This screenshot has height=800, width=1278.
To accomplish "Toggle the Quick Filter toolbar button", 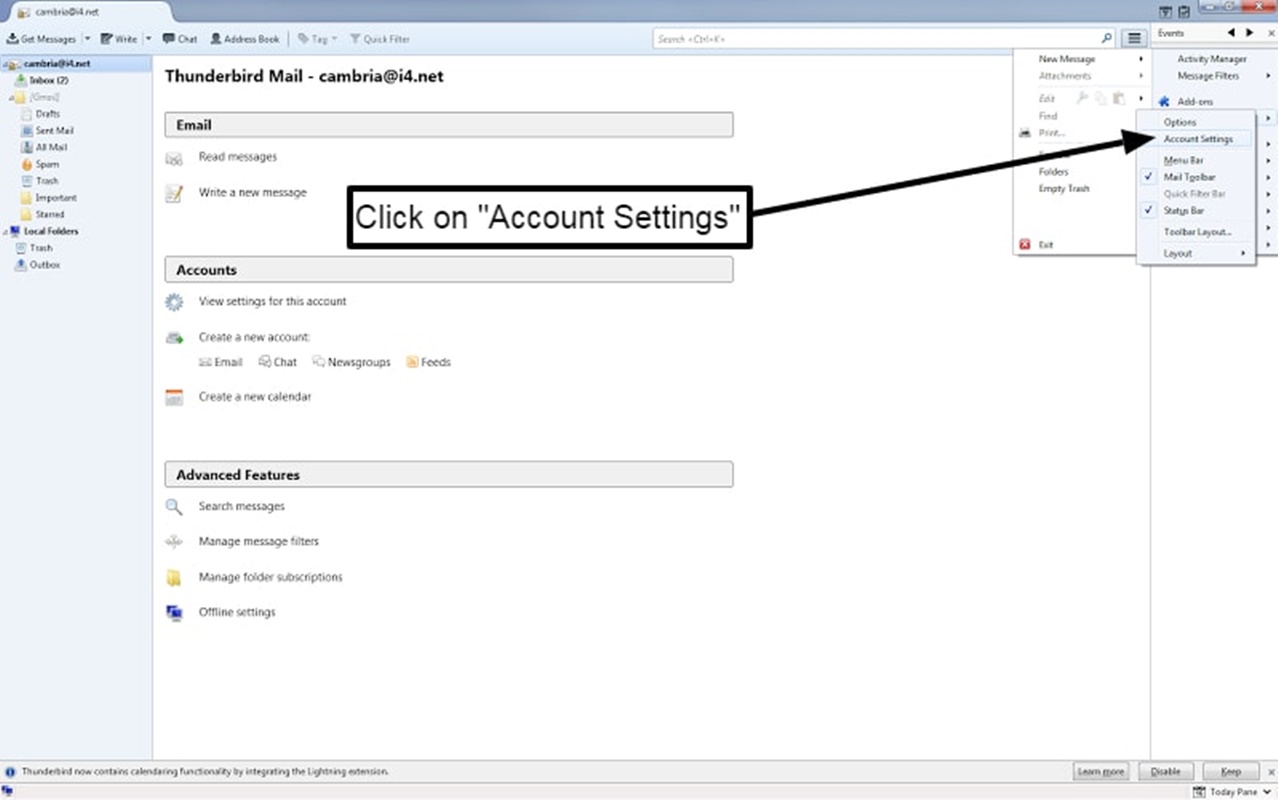I will [x=380, y=39].
